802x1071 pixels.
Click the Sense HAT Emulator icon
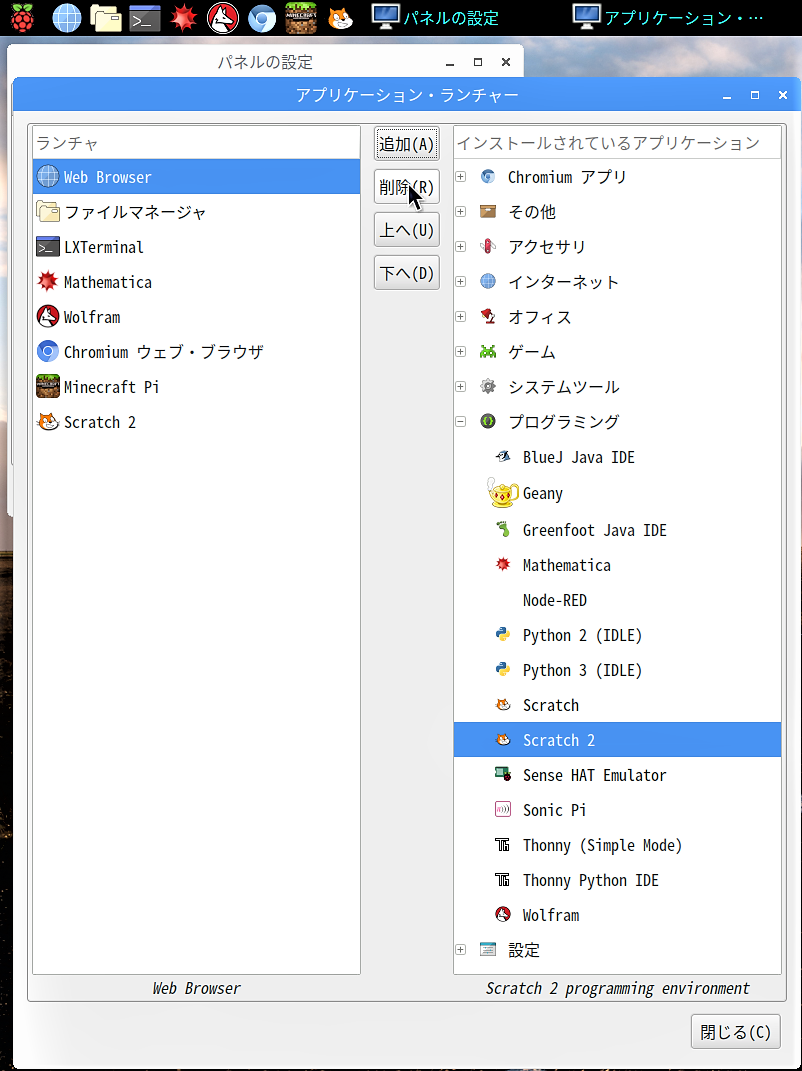pos(503,775)
